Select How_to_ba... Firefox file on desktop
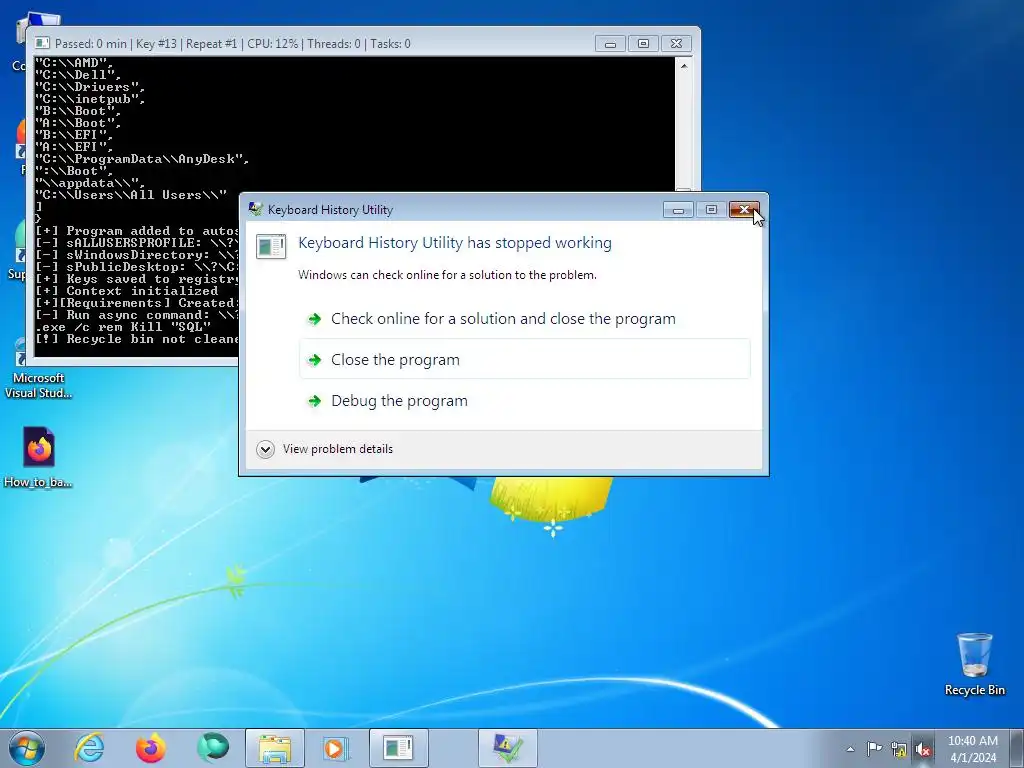Viewport: 1024px width, 768px height. [x=38, y=458]
